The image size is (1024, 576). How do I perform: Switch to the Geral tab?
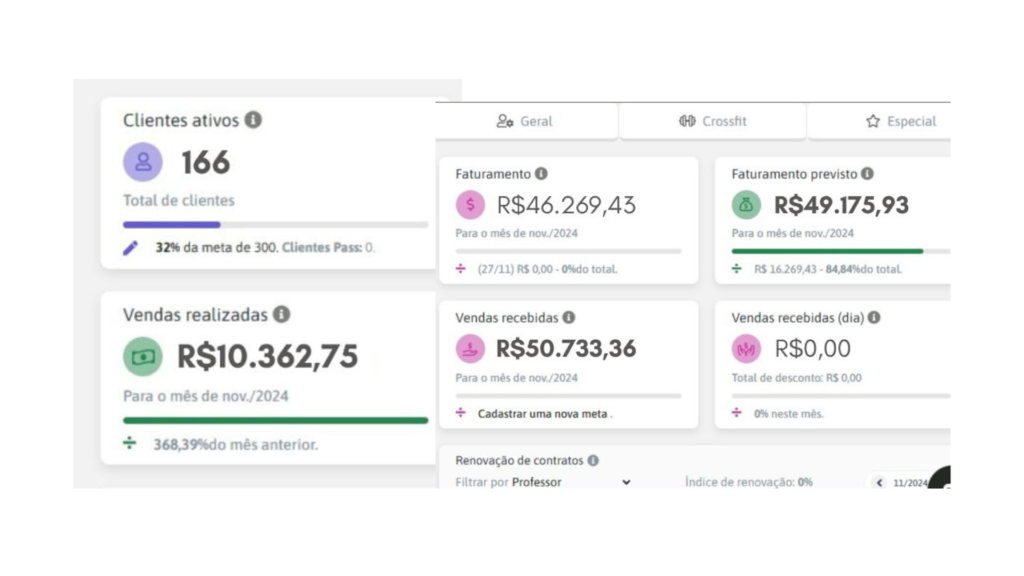526,121
